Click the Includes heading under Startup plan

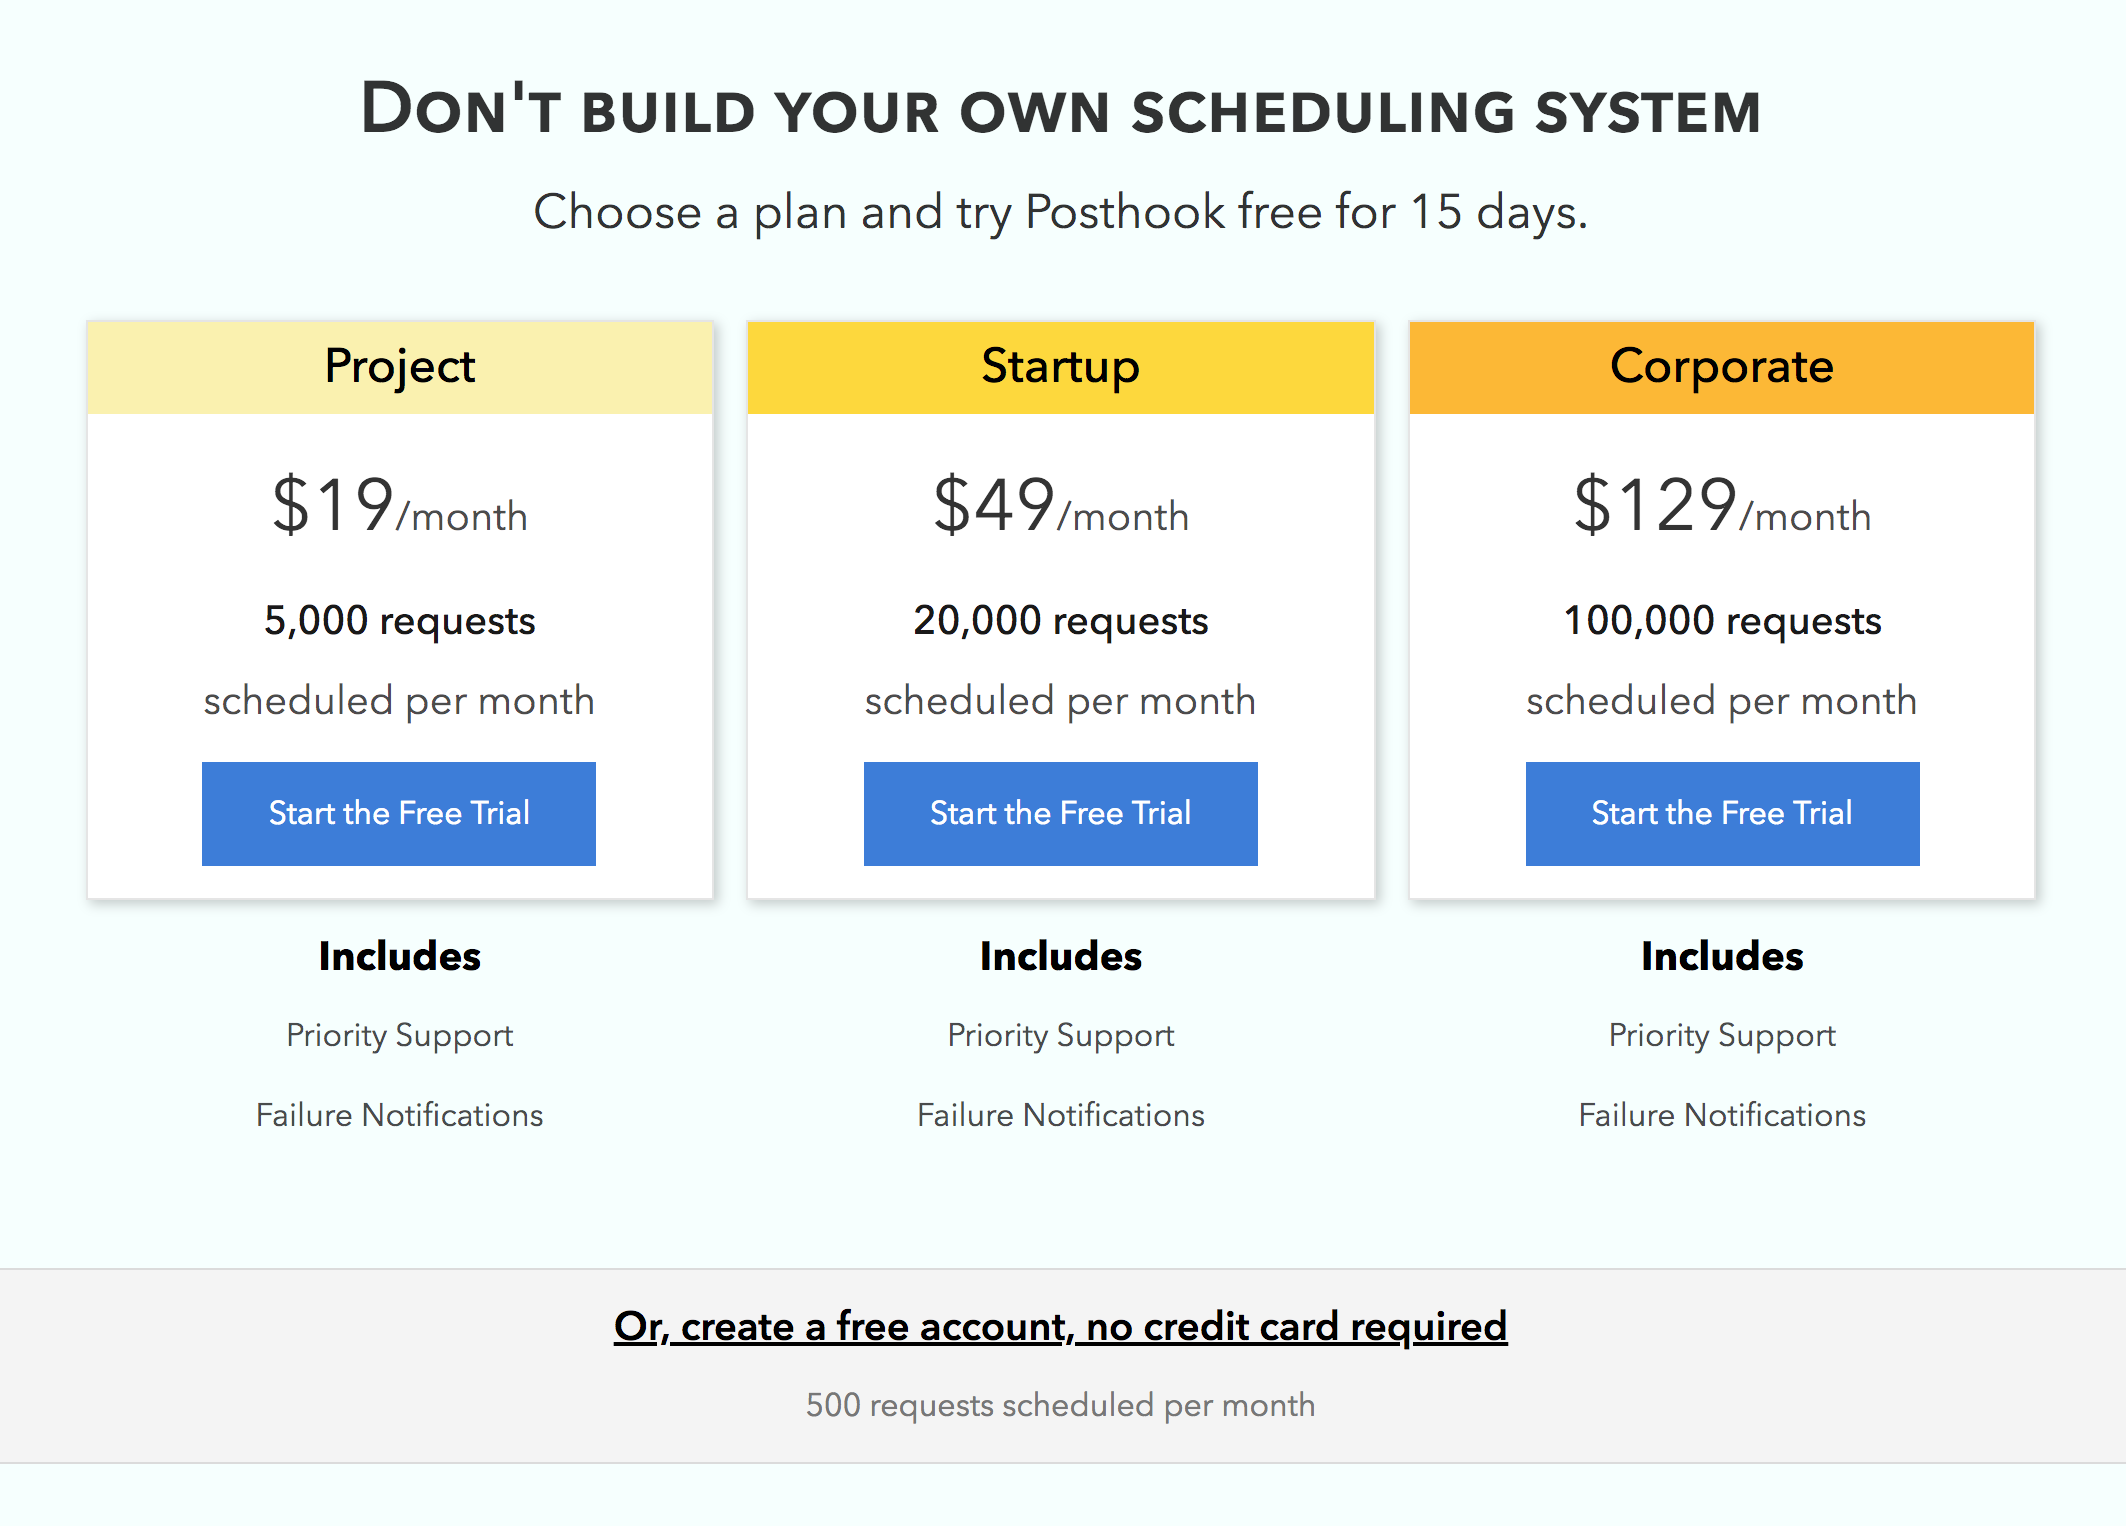pyautogui.click(x=1060, y=957)
